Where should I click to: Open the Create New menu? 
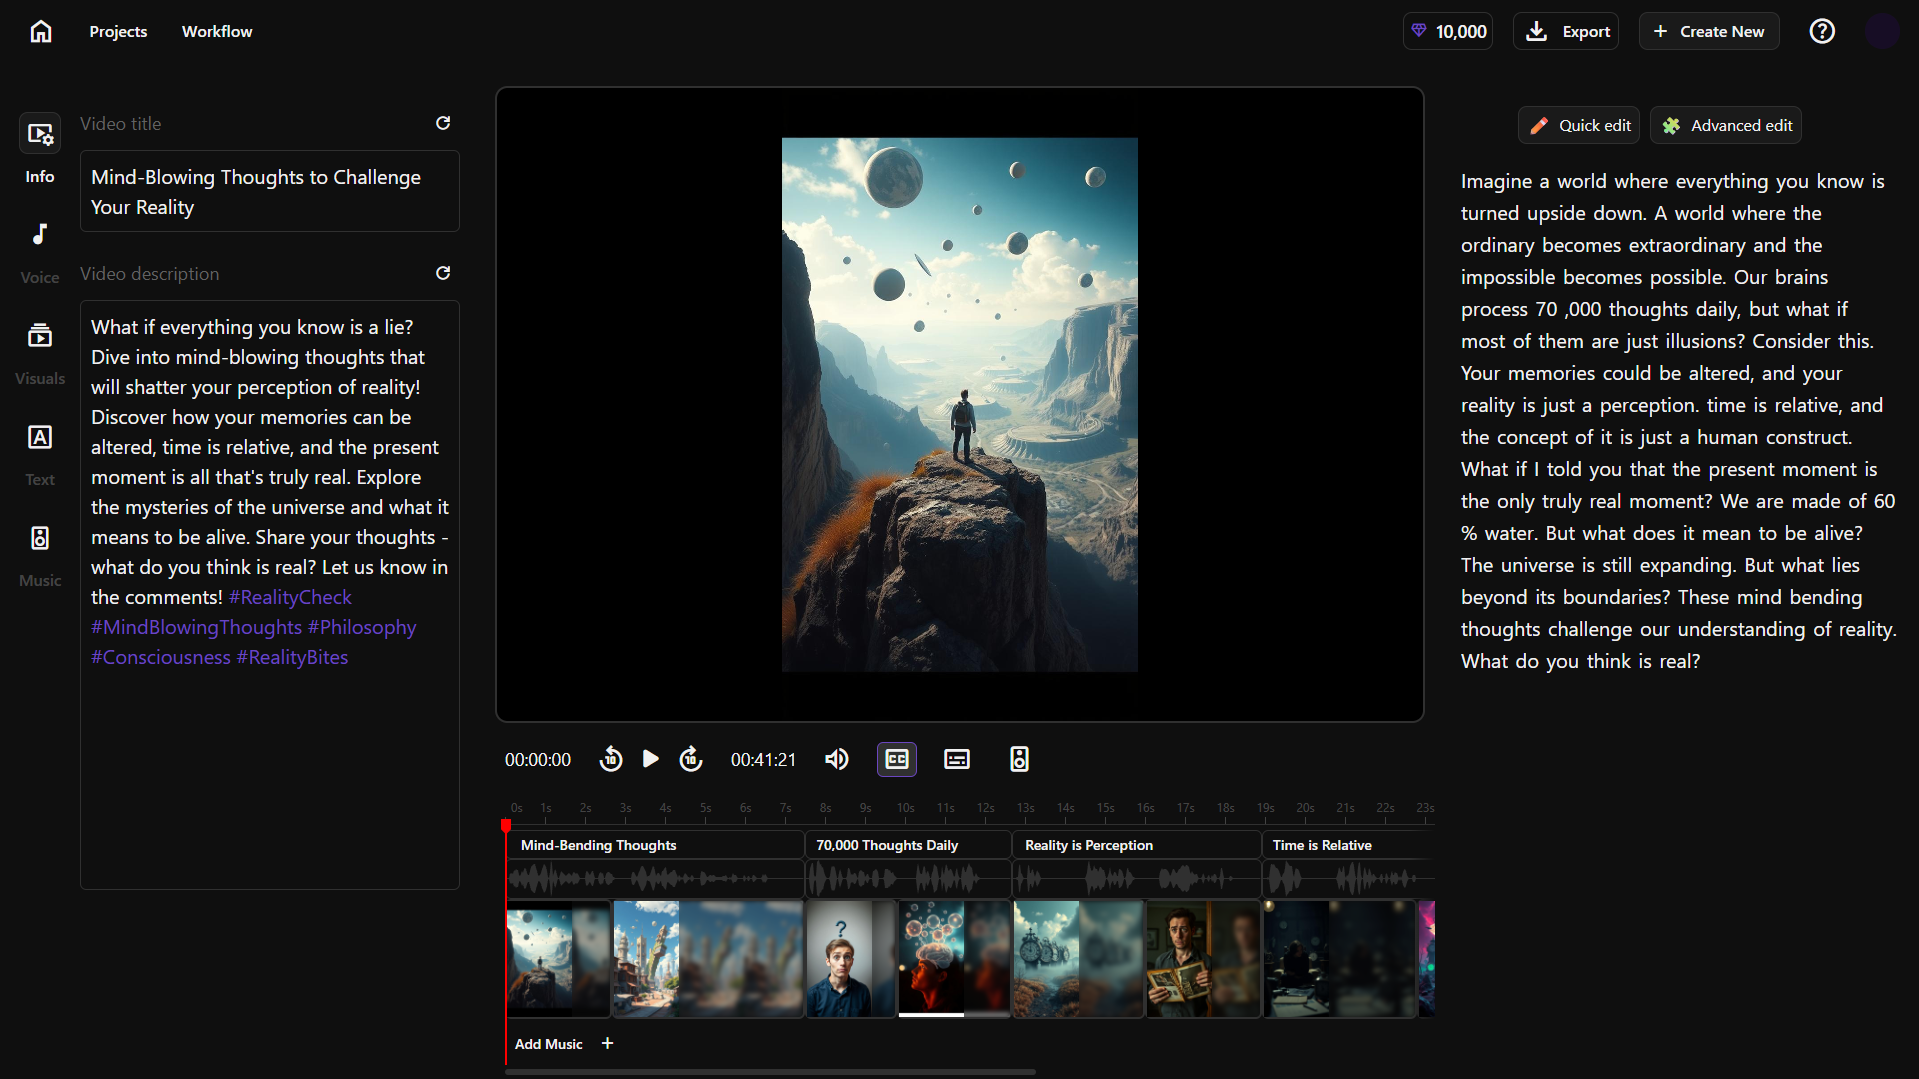coord(1709,32)
